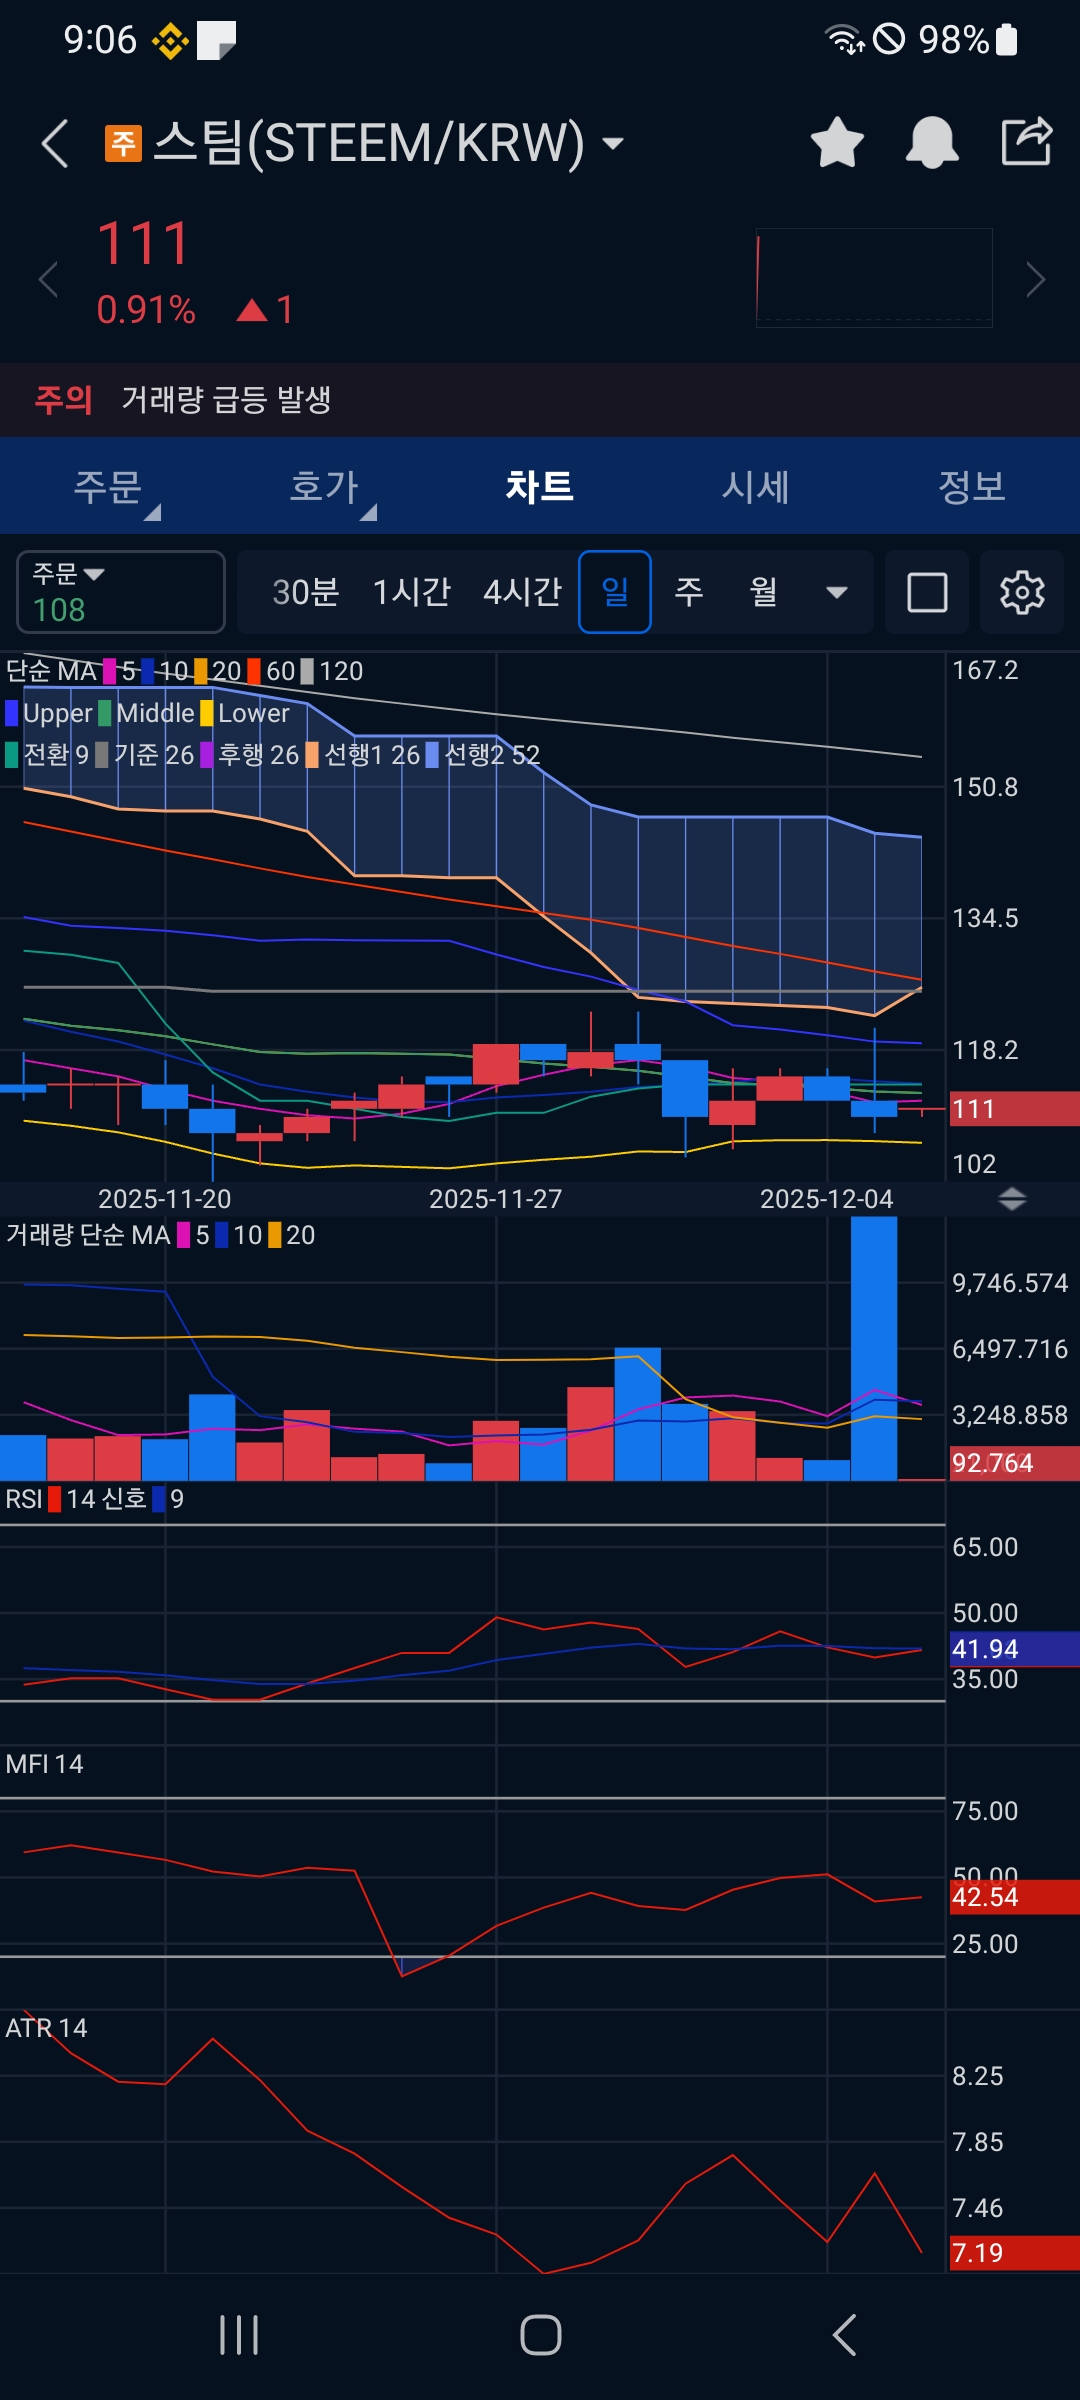Toggle the favorite star icon
The height and width of the screenshot is (2400, 1080).
coord(837,143)
